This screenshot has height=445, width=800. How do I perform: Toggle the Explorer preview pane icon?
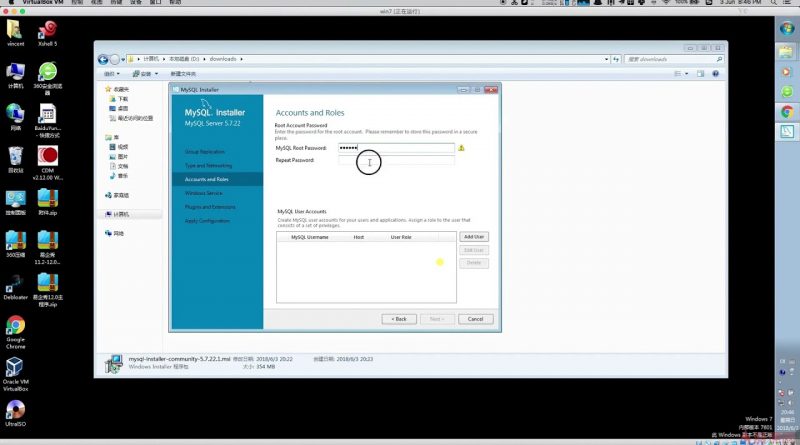(701, 74)
